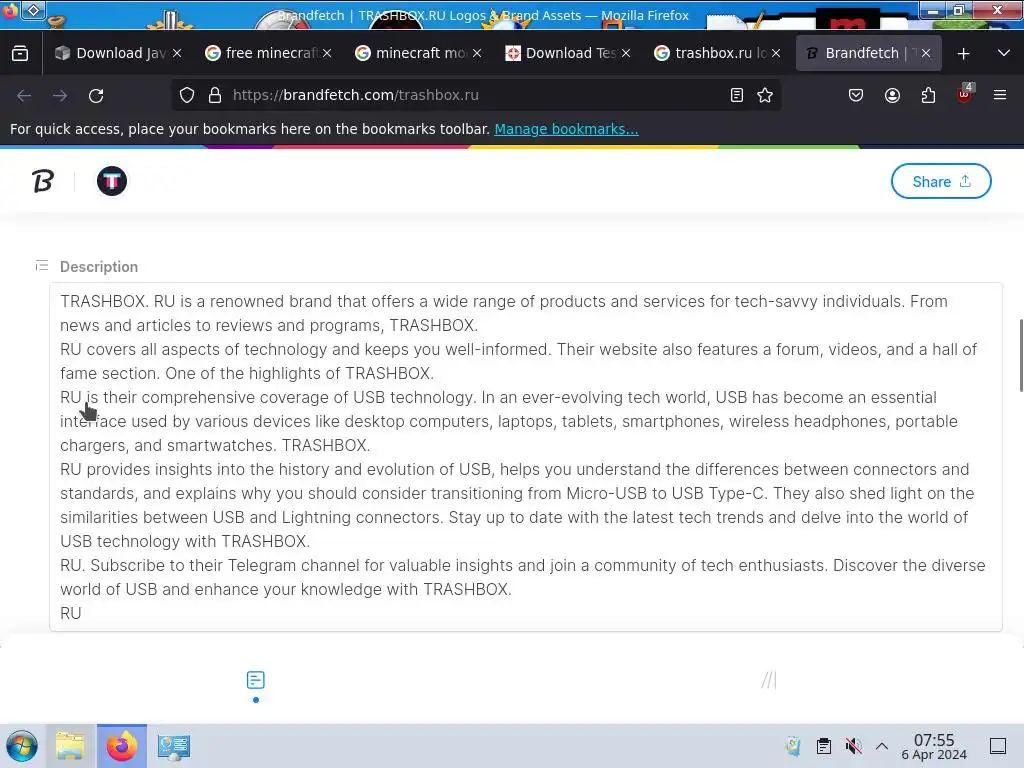Go back to previous page
The height and width of the screenshot is (768, 1024).
[24, 96]
